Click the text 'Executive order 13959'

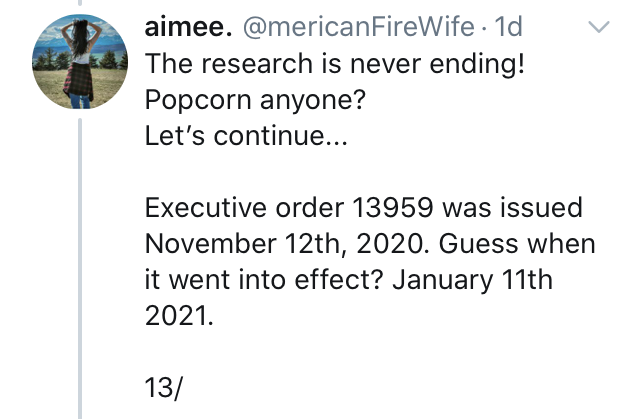tap(289, 207)
